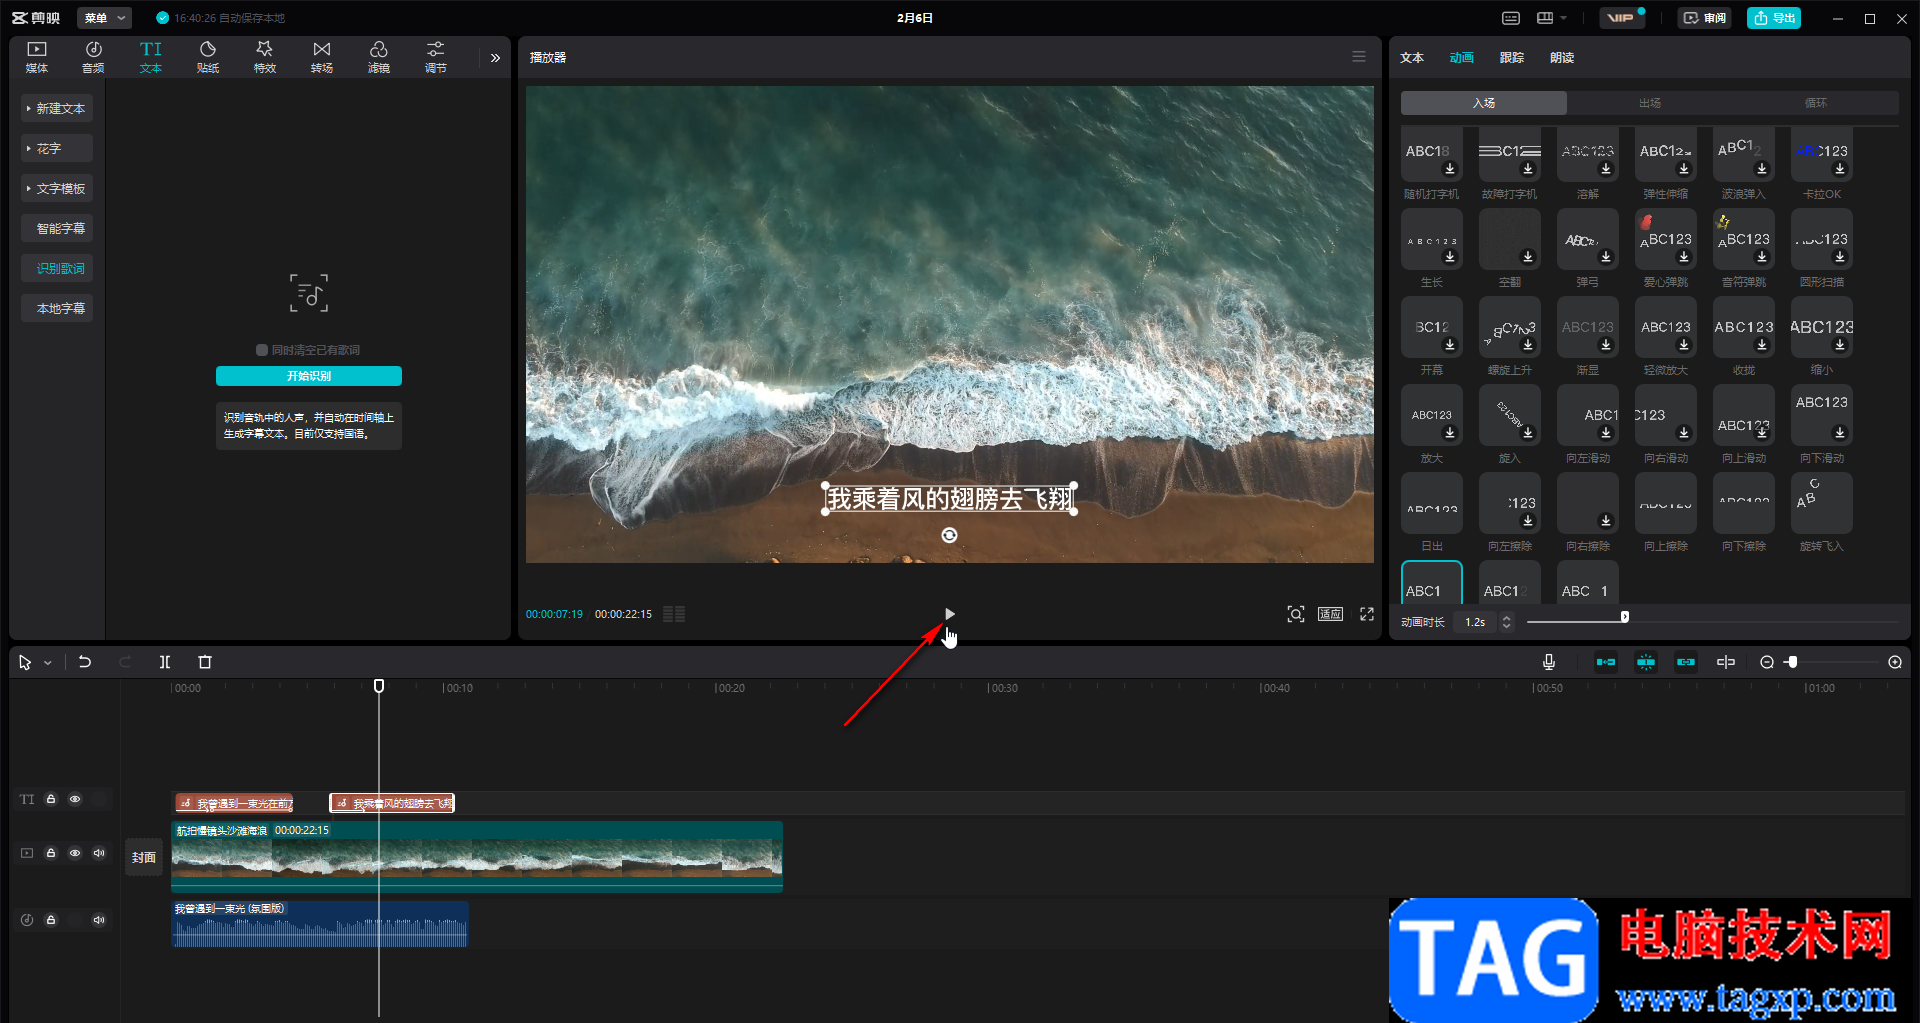Click the 导出 export button
This screenshot has height=1023, width=1920.
point(1774,18)
